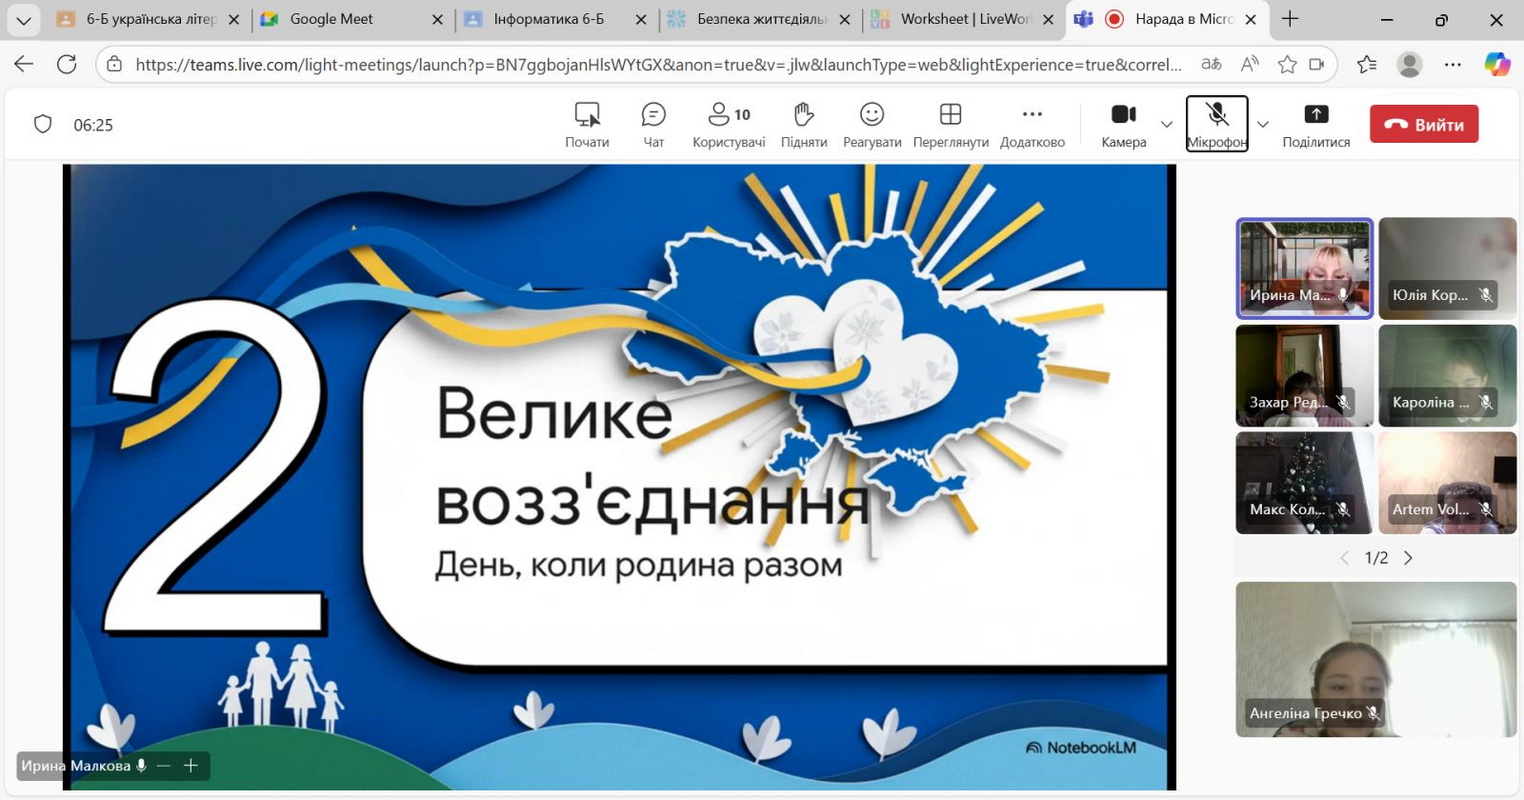Open the participants list (Користувачі)
The height and width of the screenshot is (800, 1524).
click(728, 124)
